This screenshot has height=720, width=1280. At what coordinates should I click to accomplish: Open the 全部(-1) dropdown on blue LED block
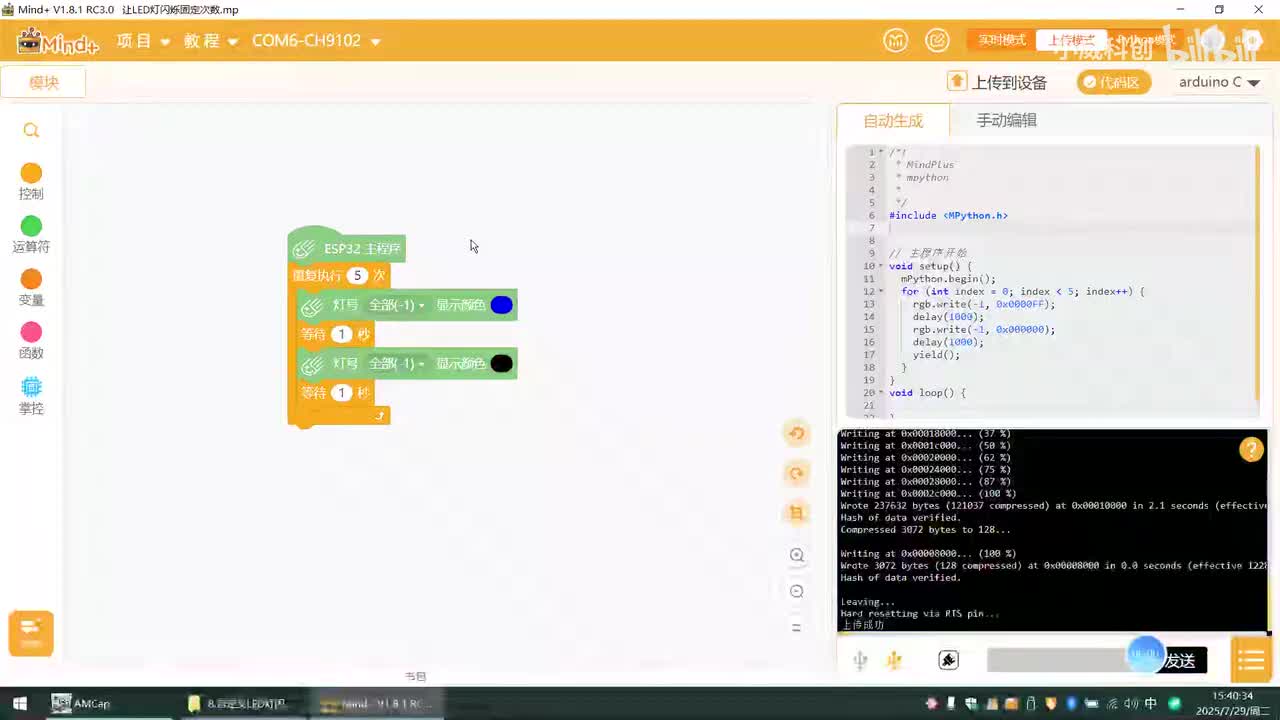point(397,305)
